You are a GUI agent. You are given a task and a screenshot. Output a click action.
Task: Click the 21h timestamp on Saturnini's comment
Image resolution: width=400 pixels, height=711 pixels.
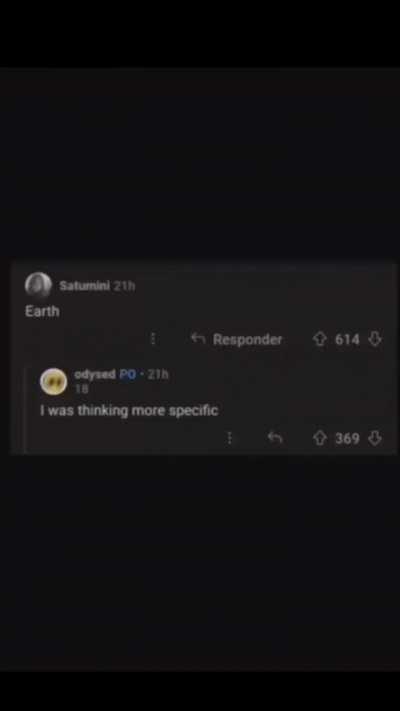click(124, 286)
